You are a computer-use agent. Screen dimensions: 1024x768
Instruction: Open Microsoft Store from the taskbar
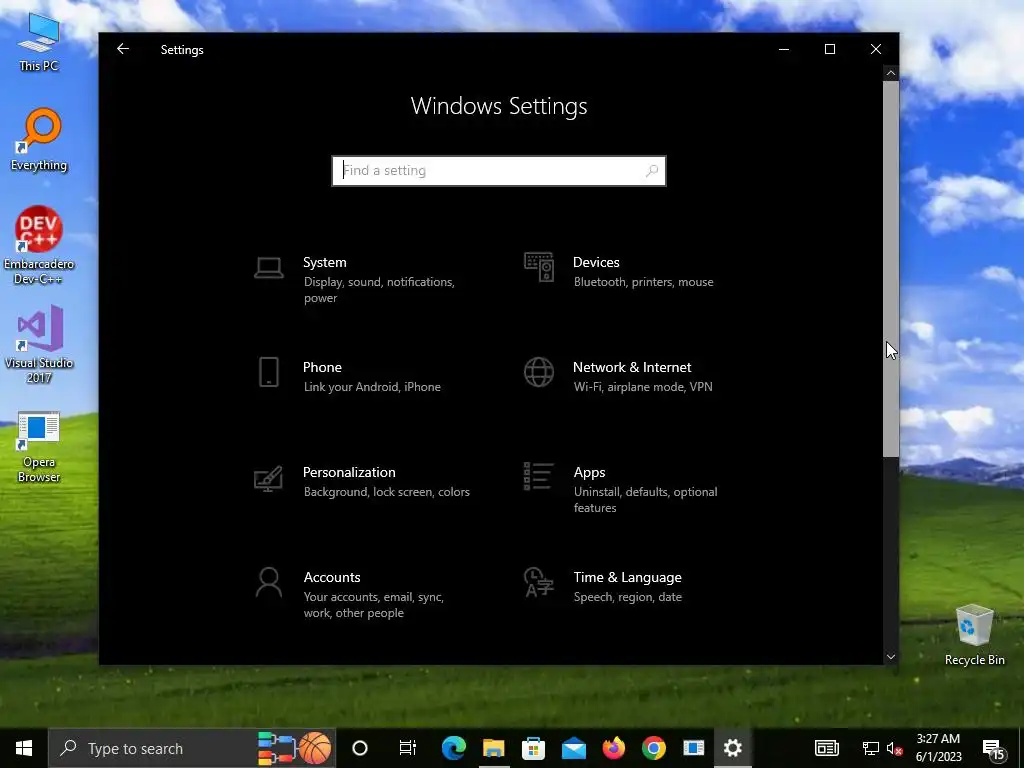[534, 748]
